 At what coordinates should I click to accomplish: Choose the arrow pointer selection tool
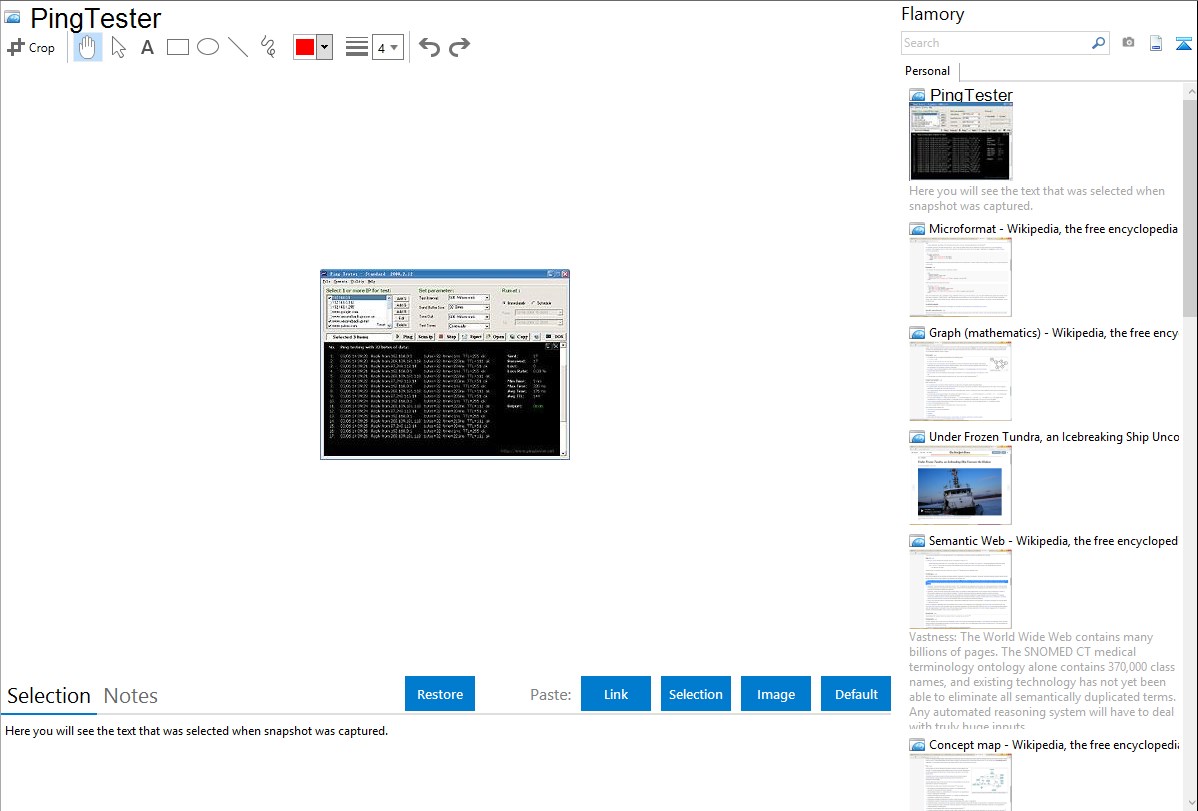tap(118, 47)
